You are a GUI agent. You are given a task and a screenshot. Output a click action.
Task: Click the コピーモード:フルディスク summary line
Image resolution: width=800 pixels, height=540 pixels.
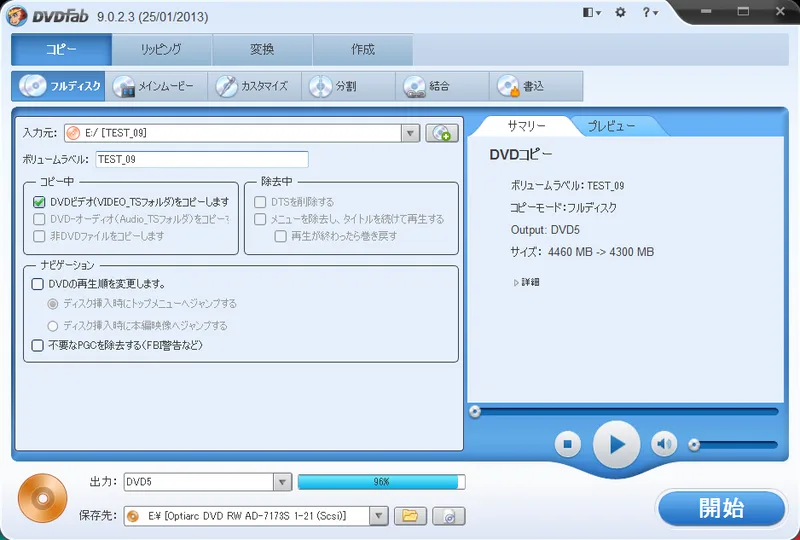(x=563, y=207)
